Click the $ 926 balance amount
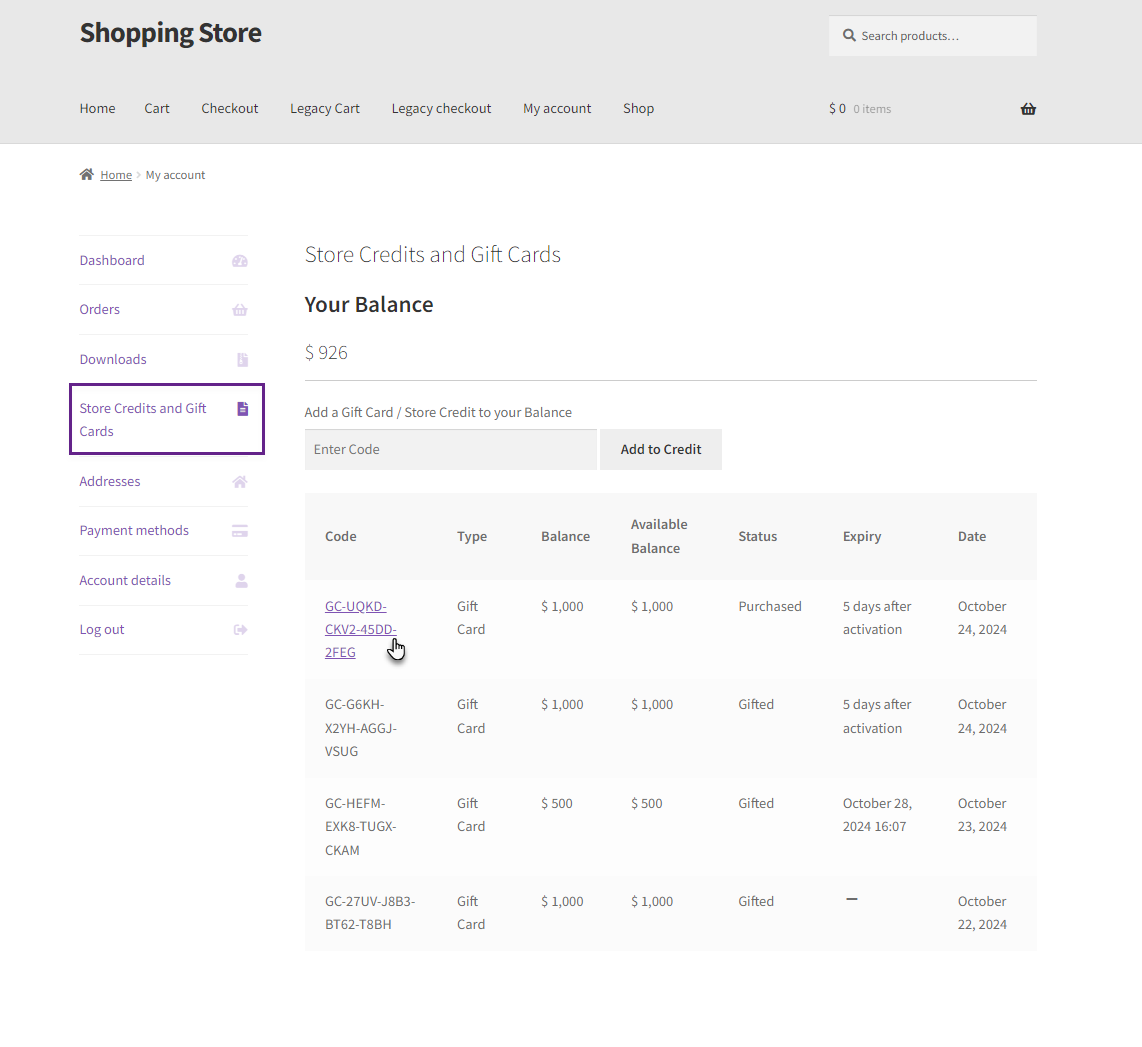 point(326,353)
